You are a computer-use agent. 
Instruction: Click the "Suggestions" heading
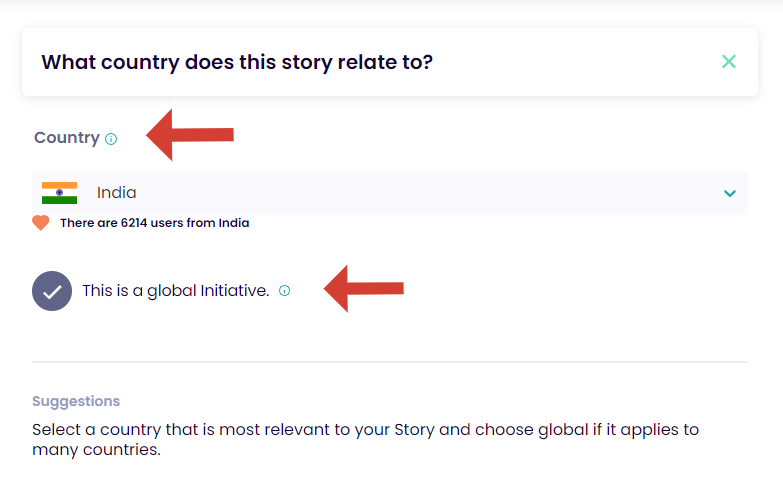[76, 401]
